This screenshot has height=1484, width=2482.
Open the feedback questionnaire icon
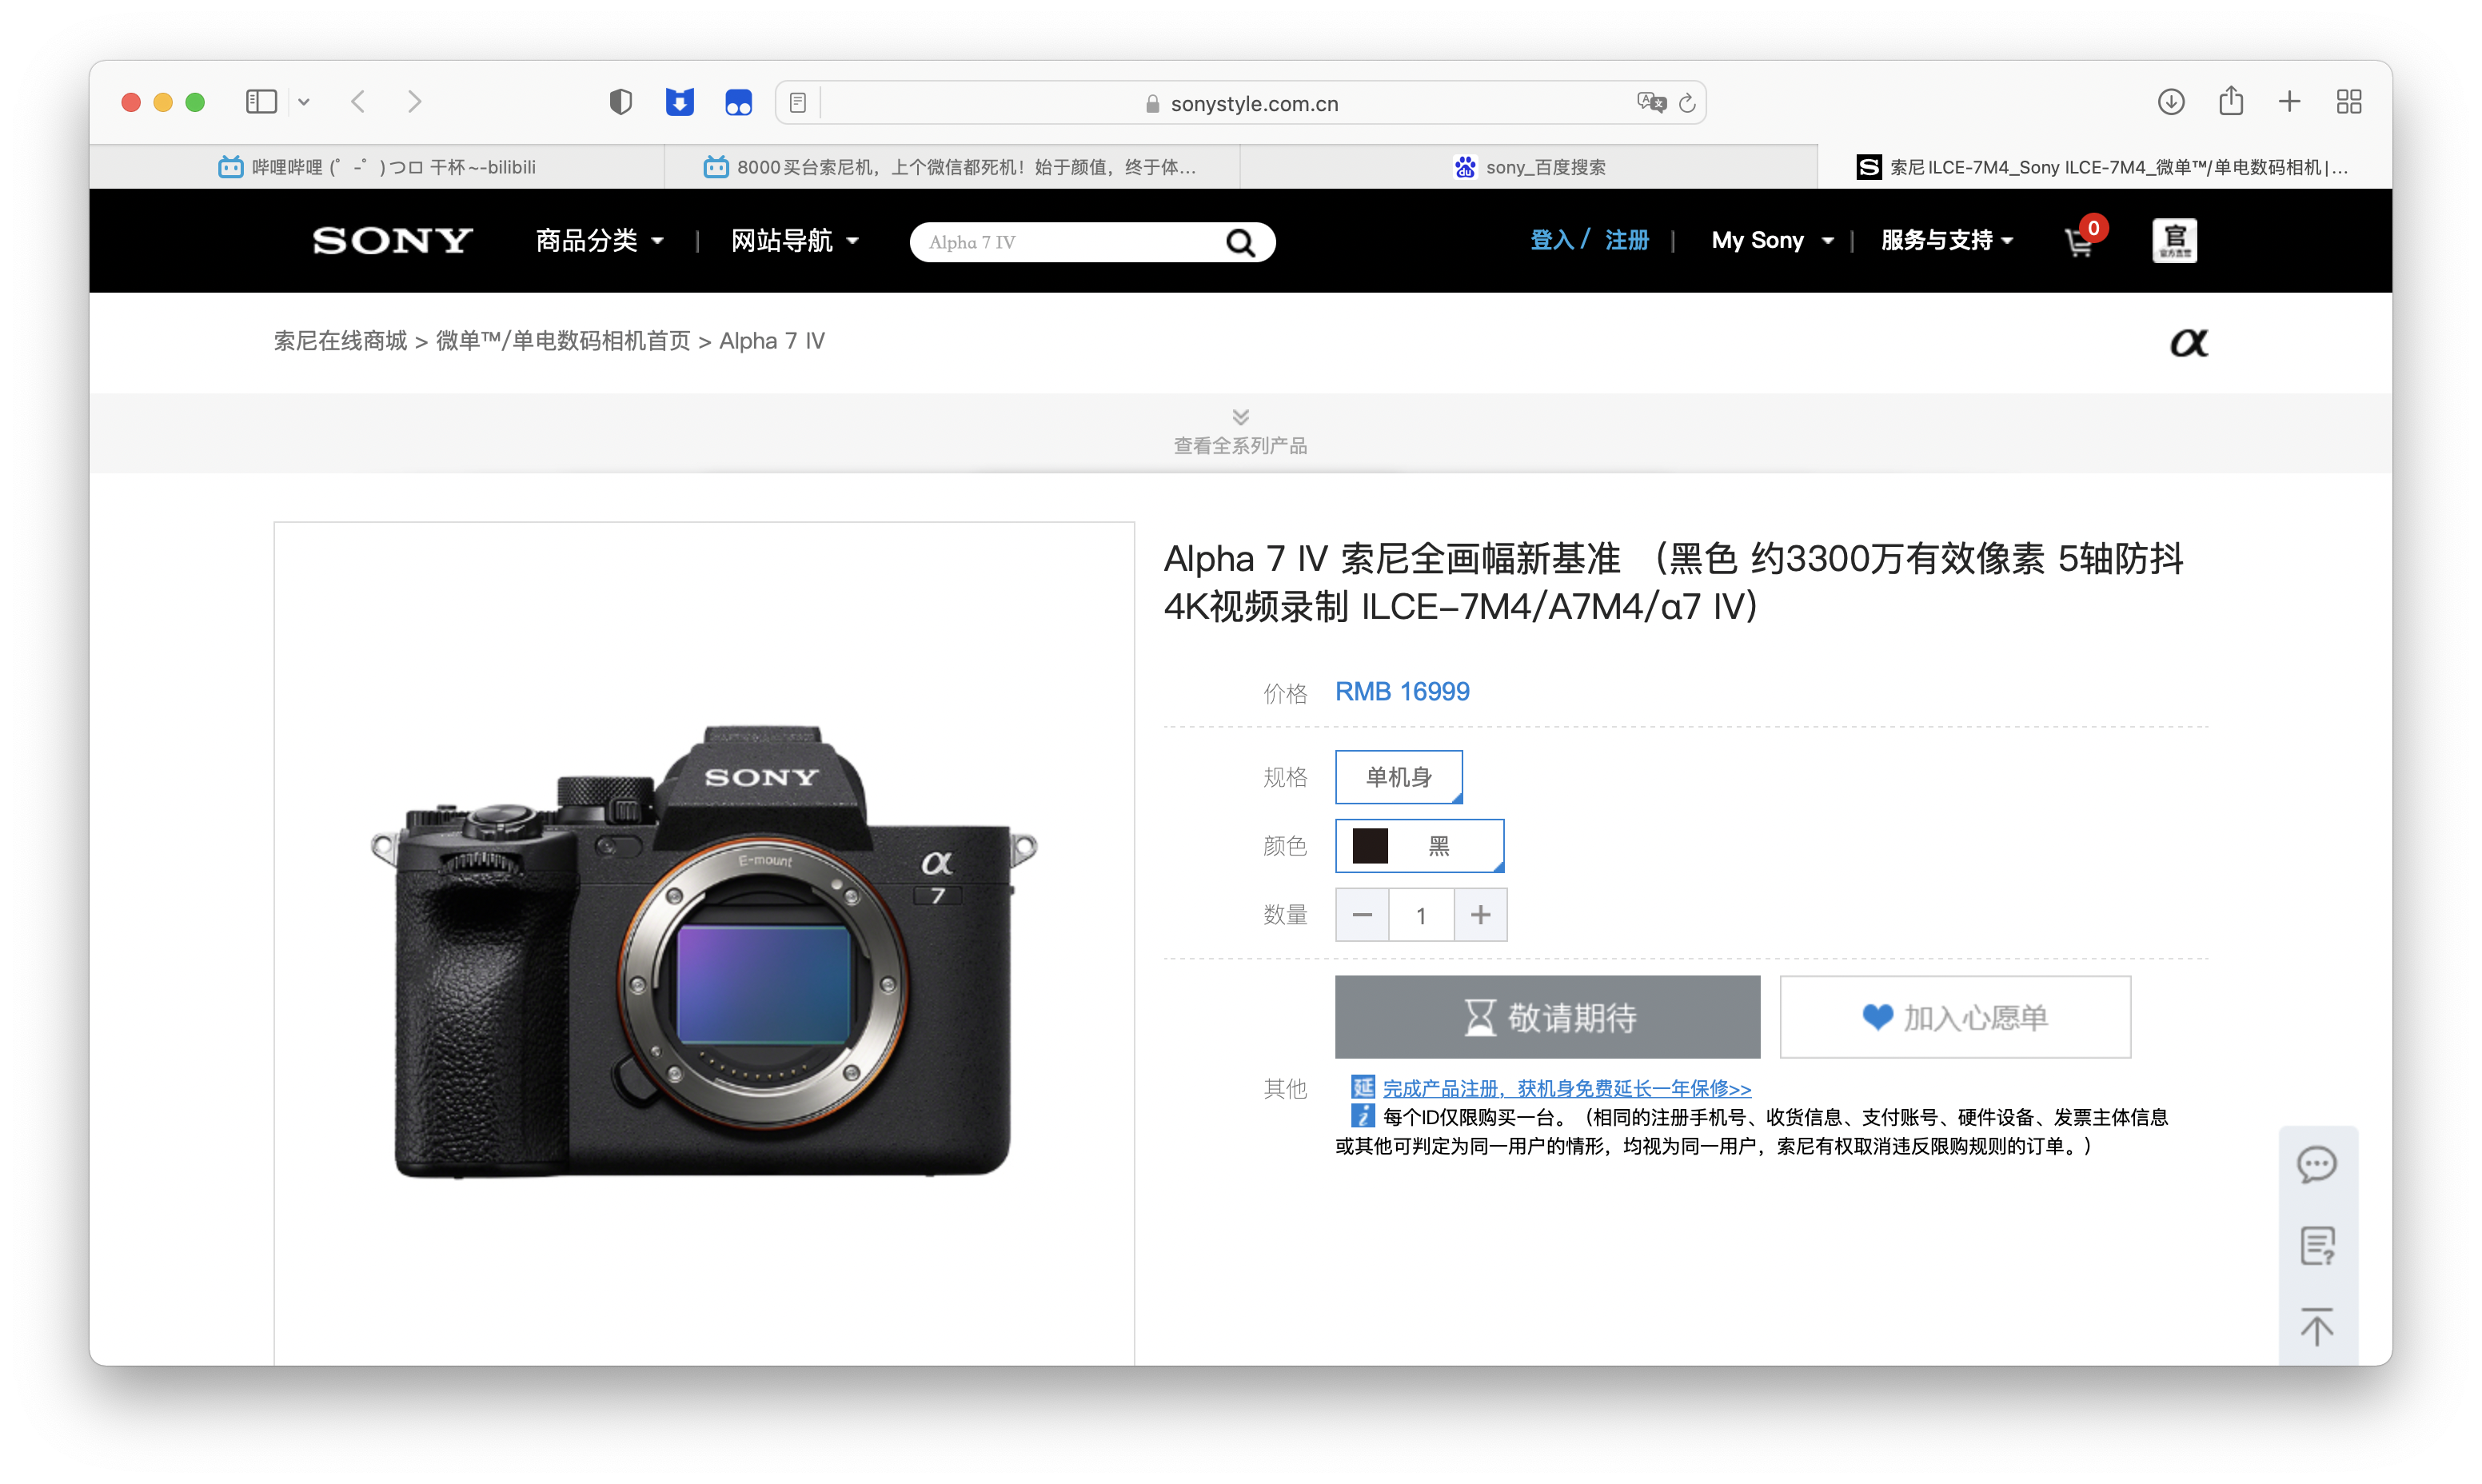click(x=2316, y=1246)
